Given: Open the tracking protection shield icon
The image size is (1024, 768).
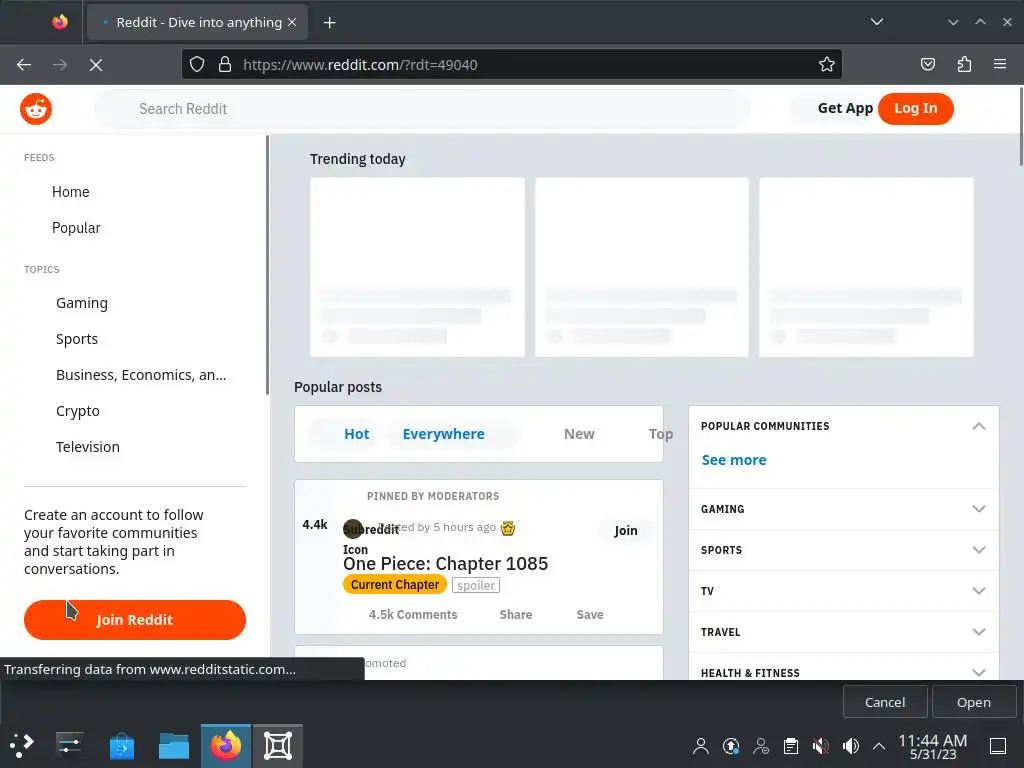Looking at the screenshot, I should tap(197, 64).
